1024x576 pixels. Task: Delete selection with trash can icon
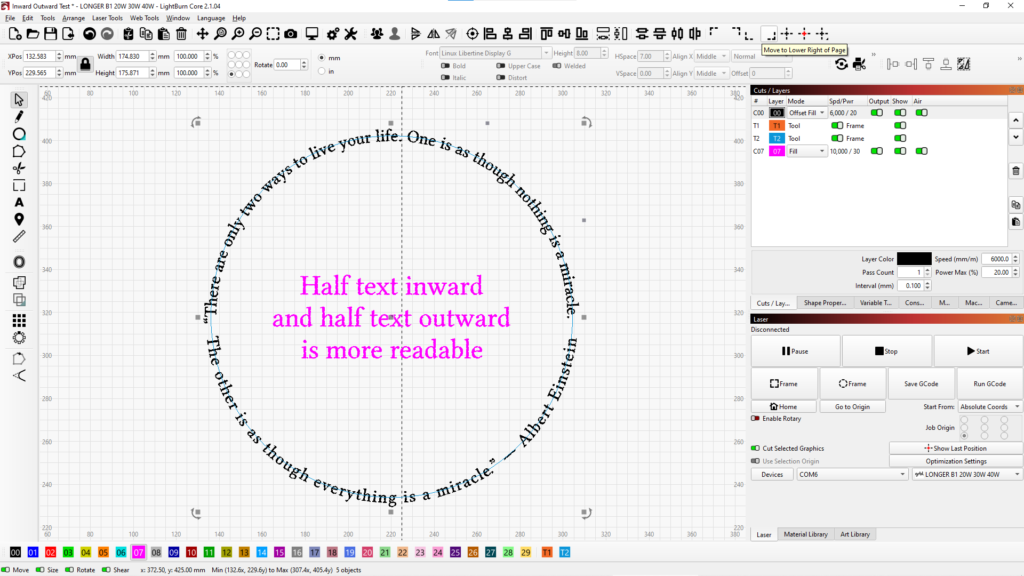coord(182,34)
